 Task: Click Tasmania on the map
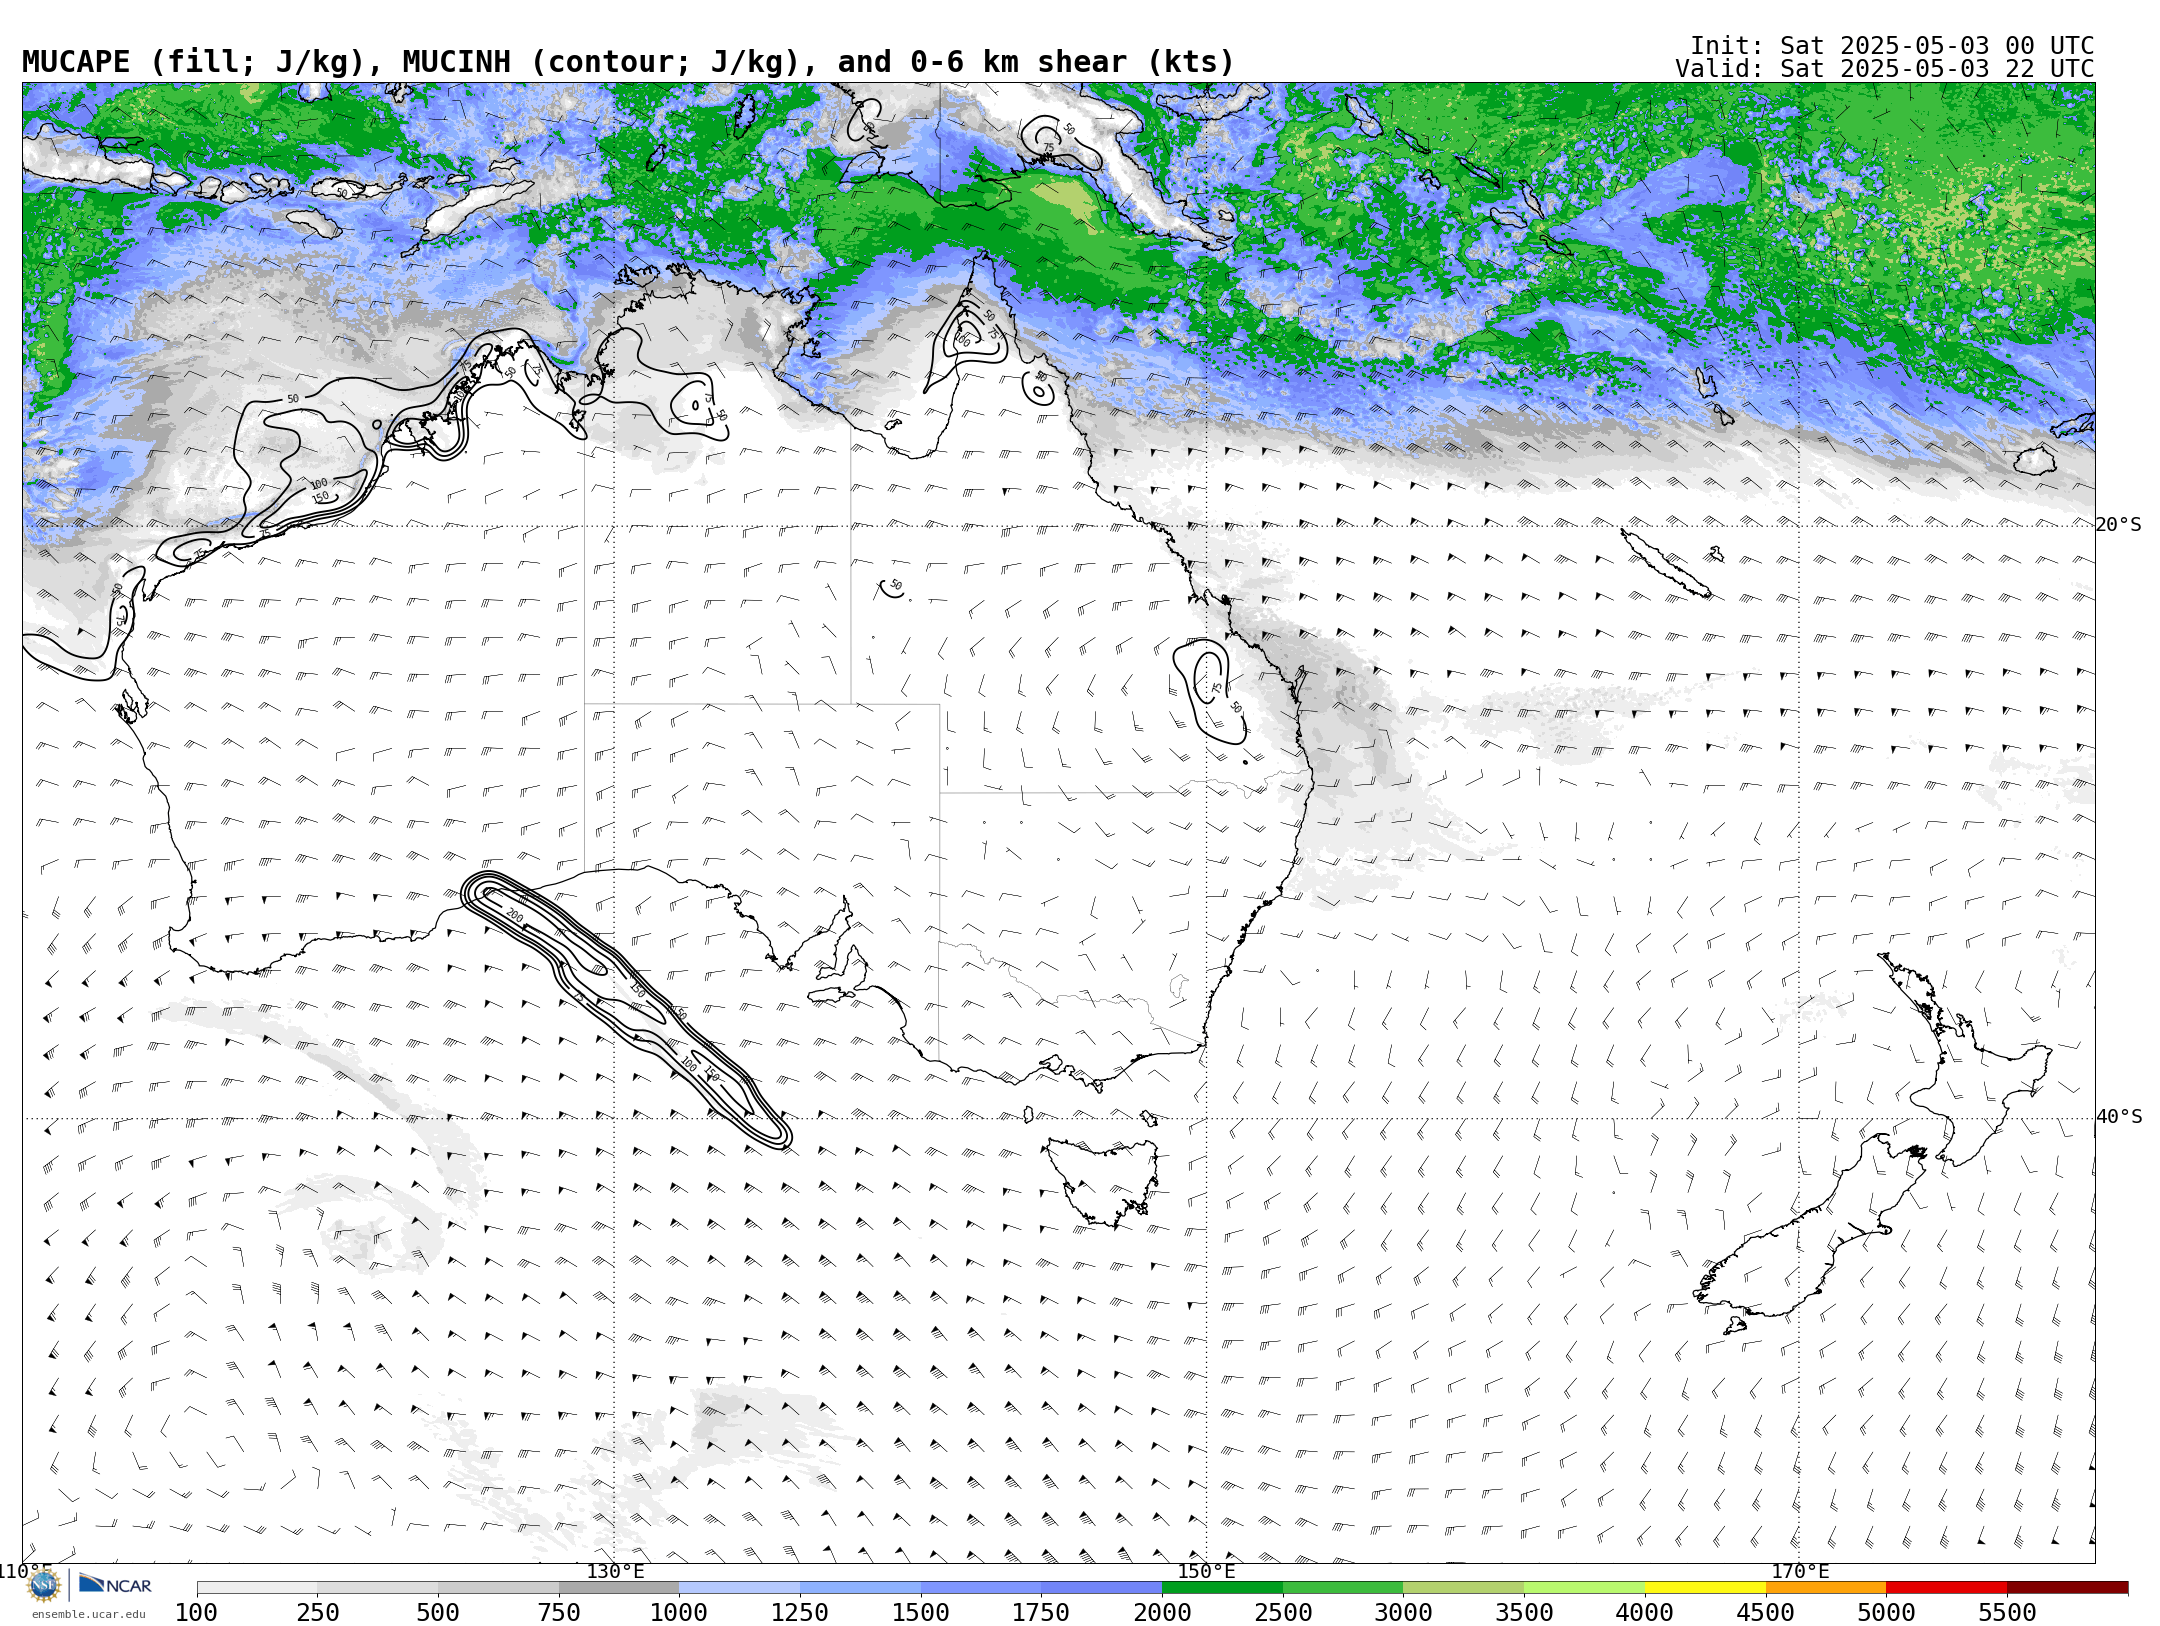[1104, 1183]
